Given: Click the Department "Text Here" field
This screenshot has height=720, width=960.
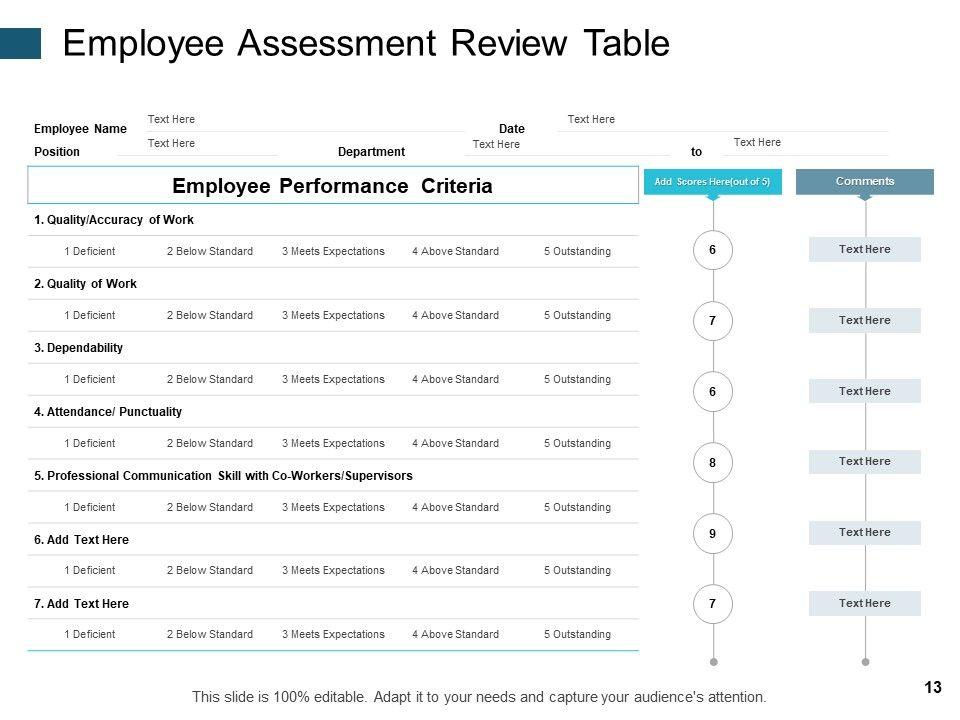Looking at the screenshot, I should (x=496, y=144).
